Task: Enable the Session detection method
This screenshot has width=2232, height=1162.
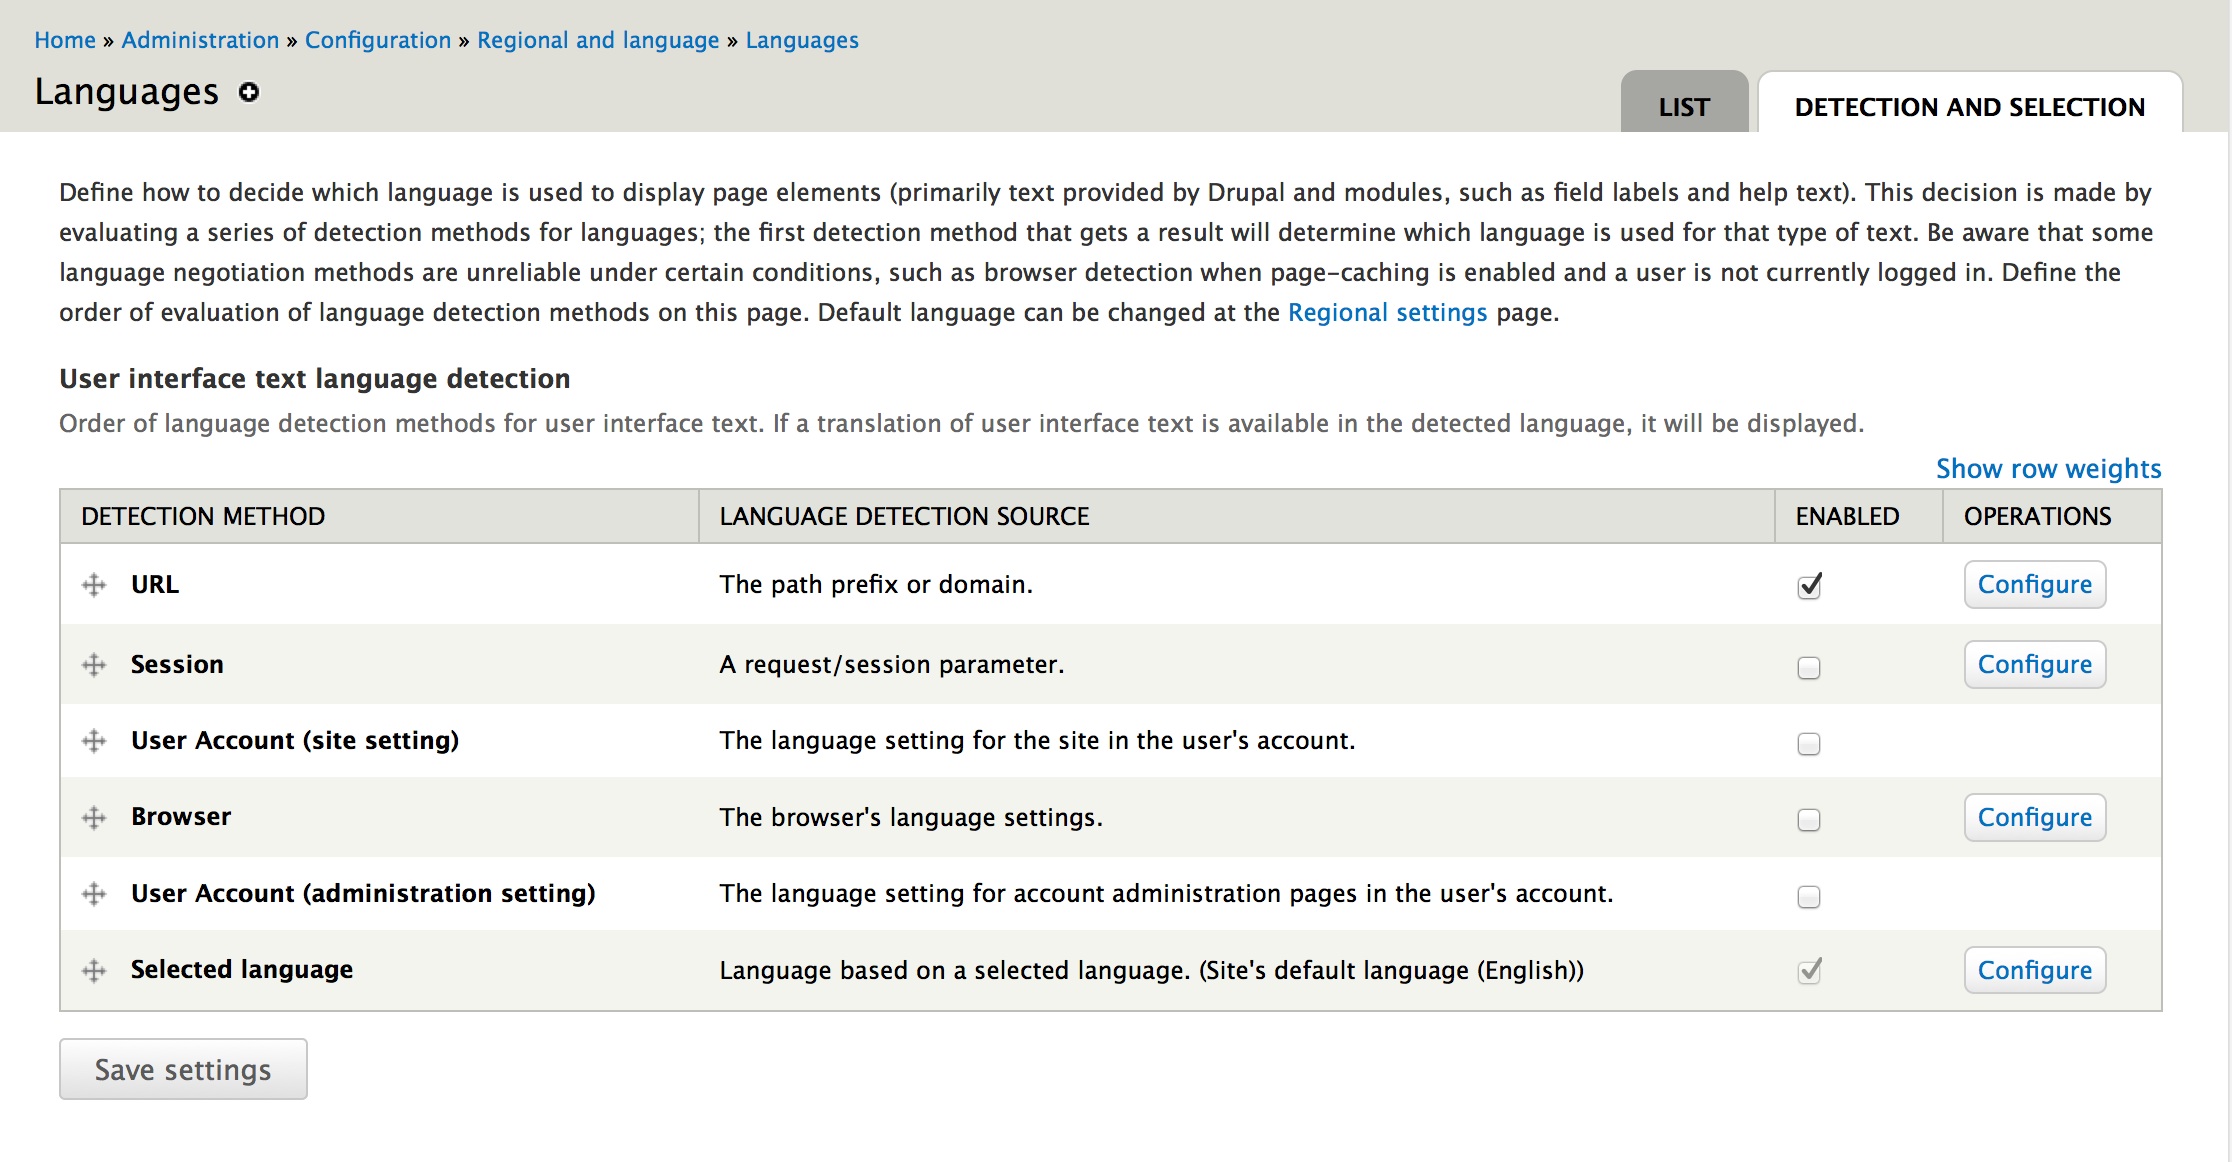Action: (1809, 667)
